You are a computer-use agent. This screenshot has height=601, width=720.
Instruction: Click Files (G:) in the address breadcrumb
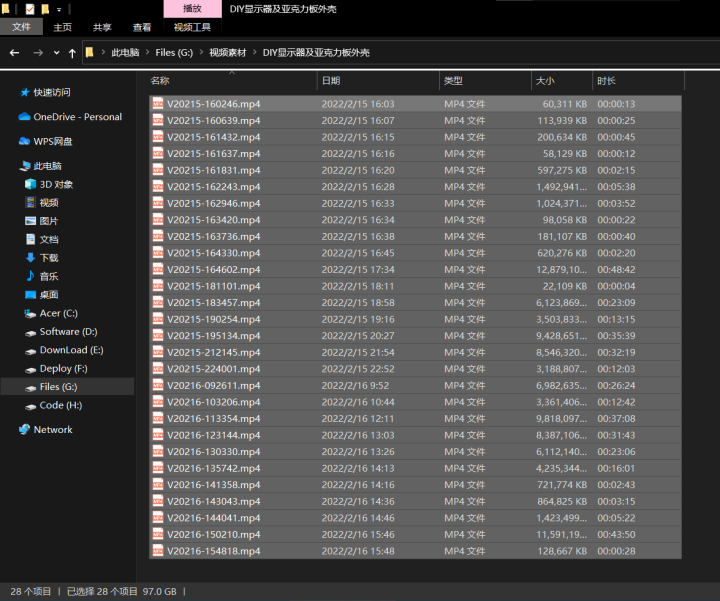[174, 53]
